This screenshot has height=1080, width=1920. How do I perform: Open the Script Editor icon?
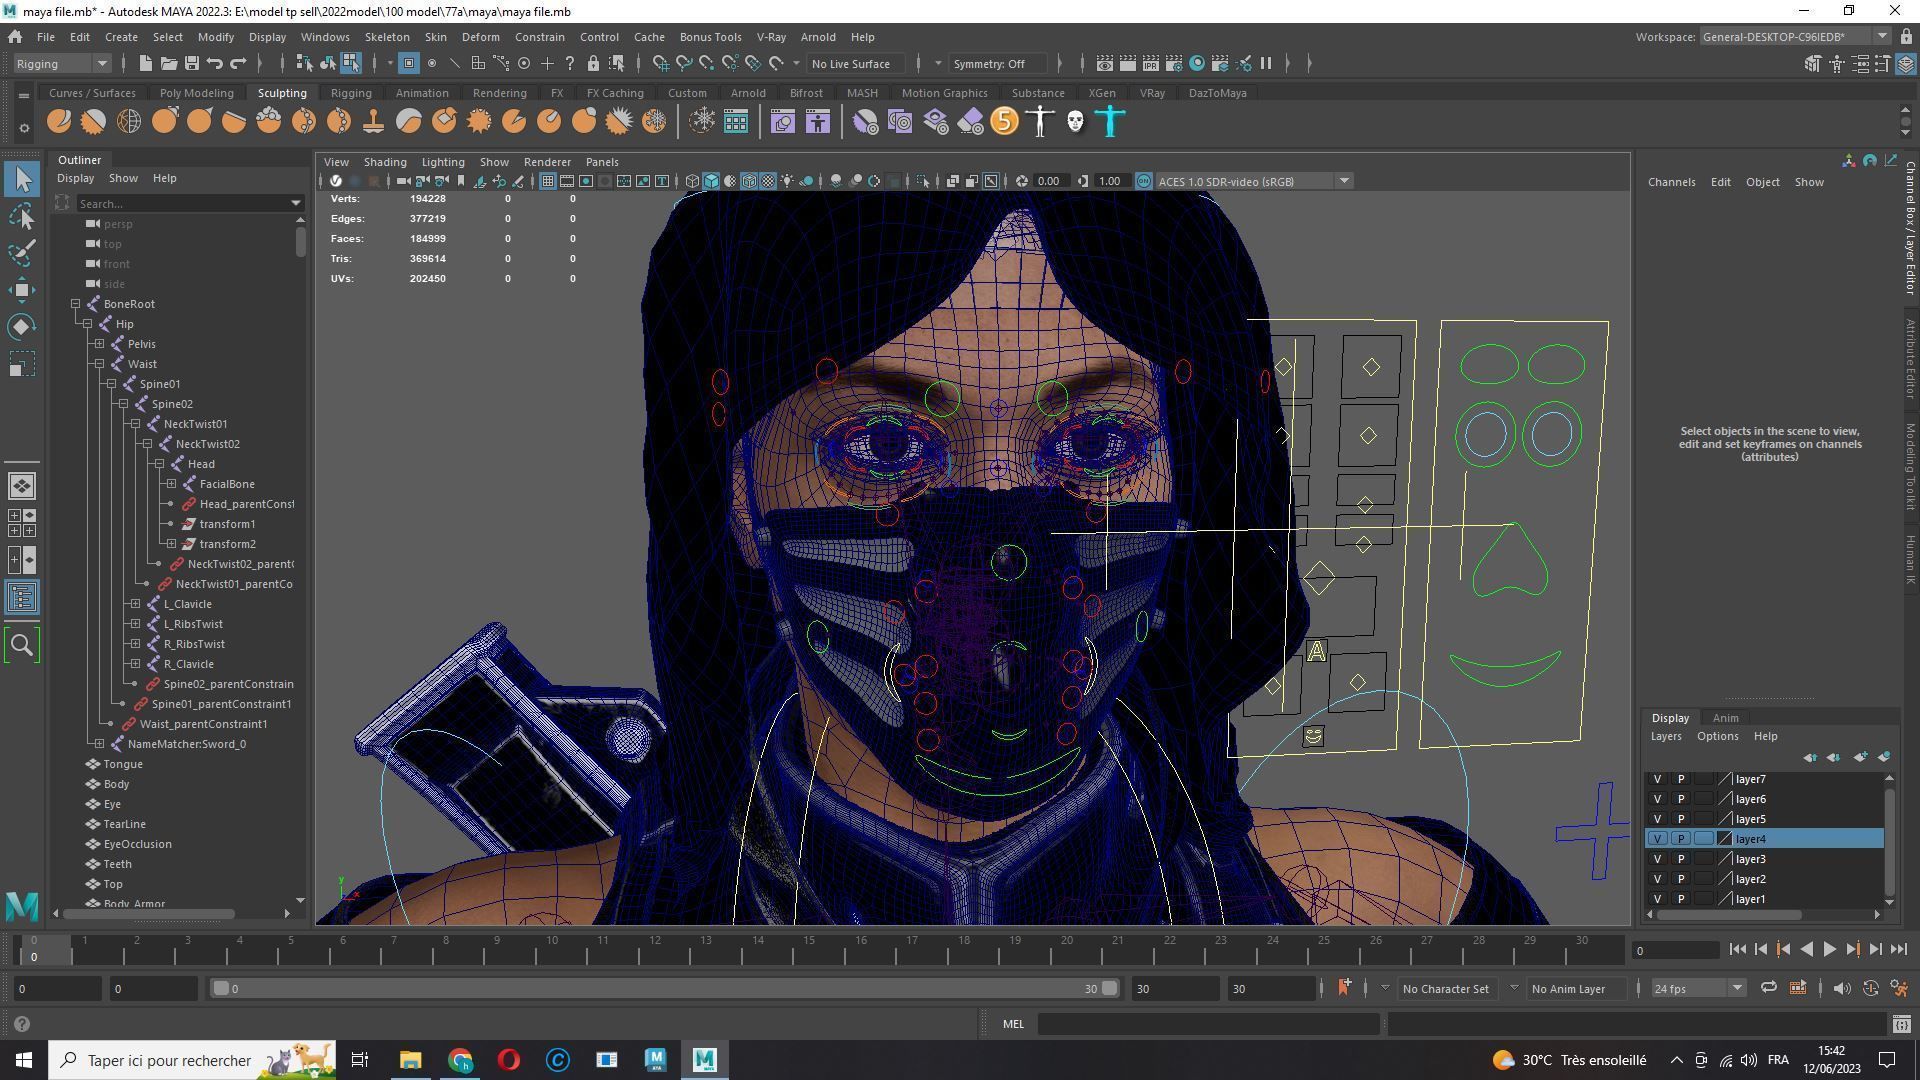pos(1901,1024)
